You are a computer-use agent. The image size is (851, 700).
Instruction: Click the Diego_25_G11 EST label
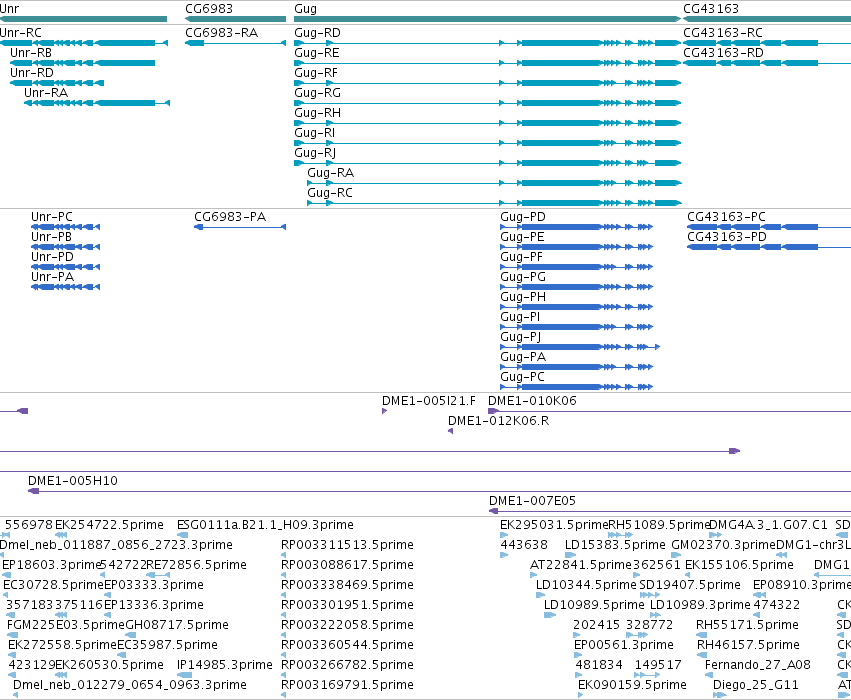pyautogui.click(x=755, y=685)
